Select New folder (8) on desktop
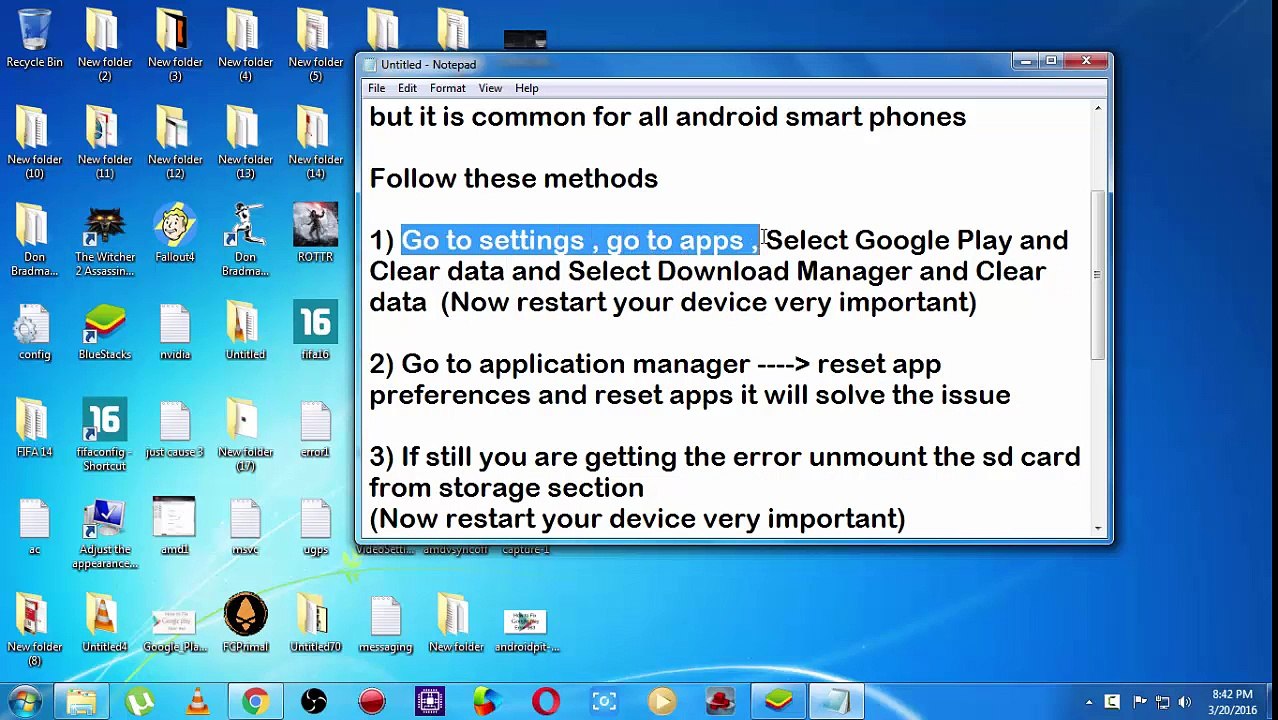The height and width of the screenshot is (720, 1278). (x=34, y=631)
